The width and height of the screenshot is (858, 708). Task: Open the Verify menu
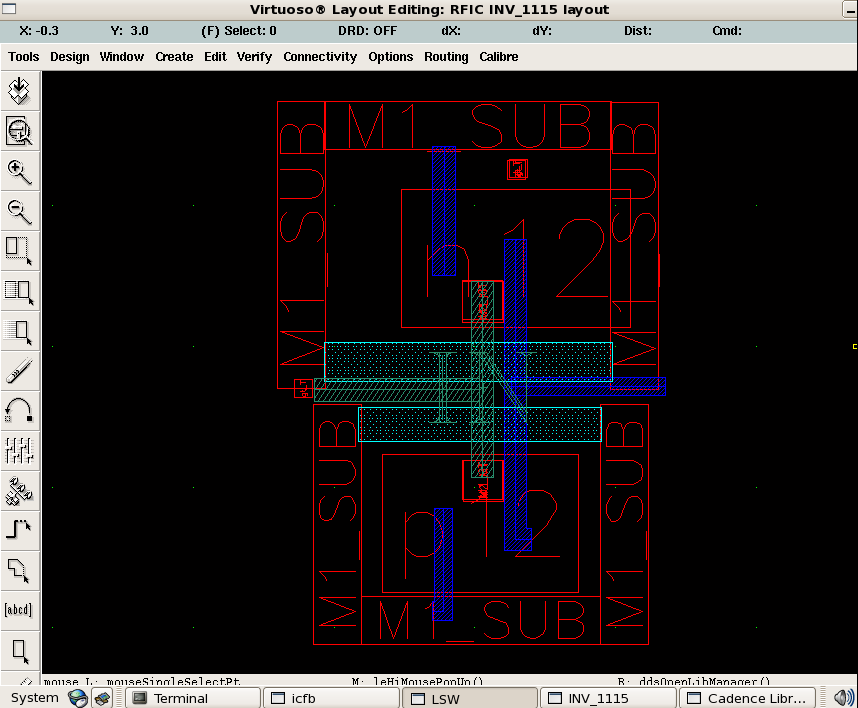pos(254,57)
